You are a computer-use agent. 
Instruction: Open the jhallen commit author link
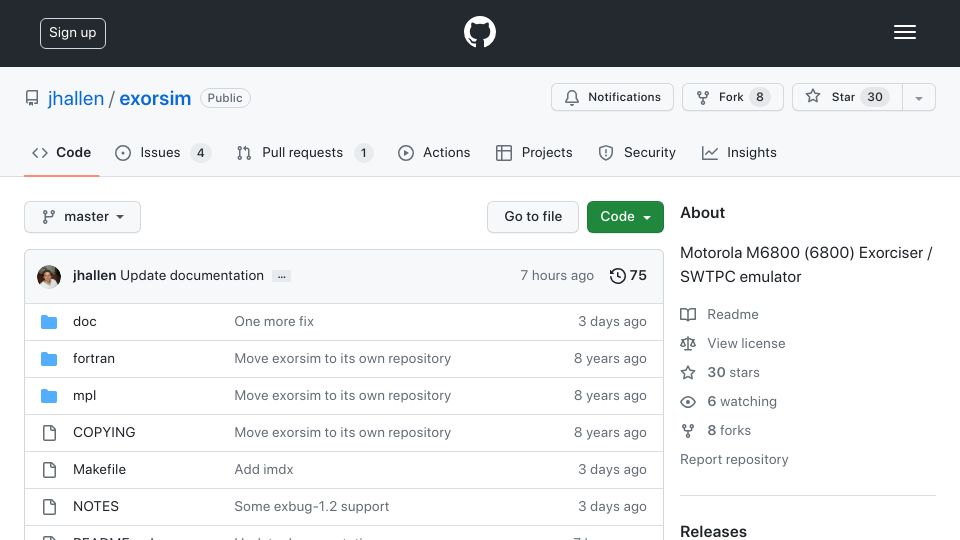(x=94, y=276)
